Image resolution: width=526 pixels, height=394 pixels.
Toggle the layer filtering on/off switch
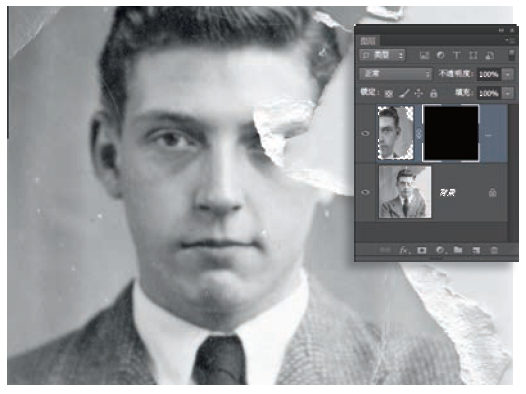(511, 55)
